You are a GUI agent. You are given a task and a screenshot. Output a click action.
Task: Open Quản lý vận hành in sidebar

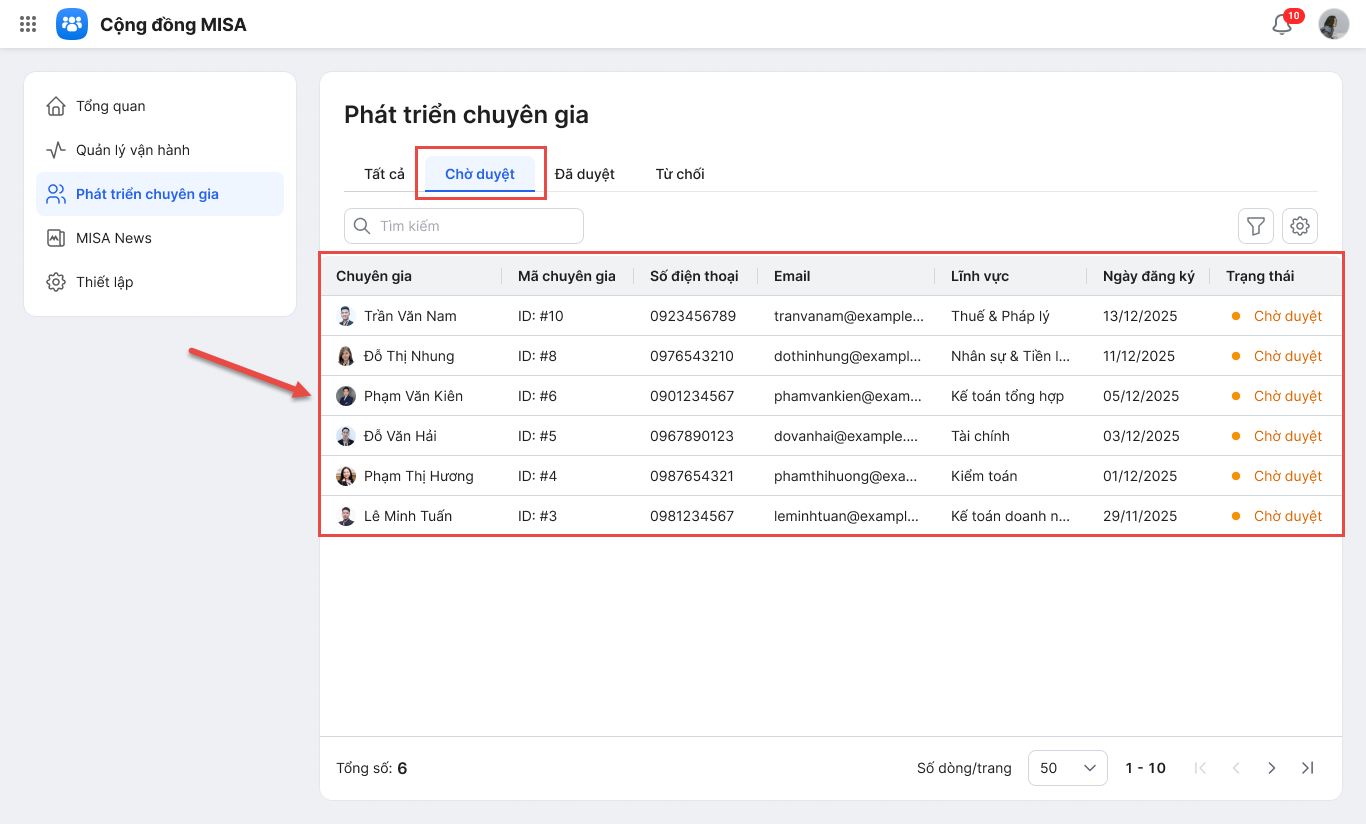[x=132, y=150]
